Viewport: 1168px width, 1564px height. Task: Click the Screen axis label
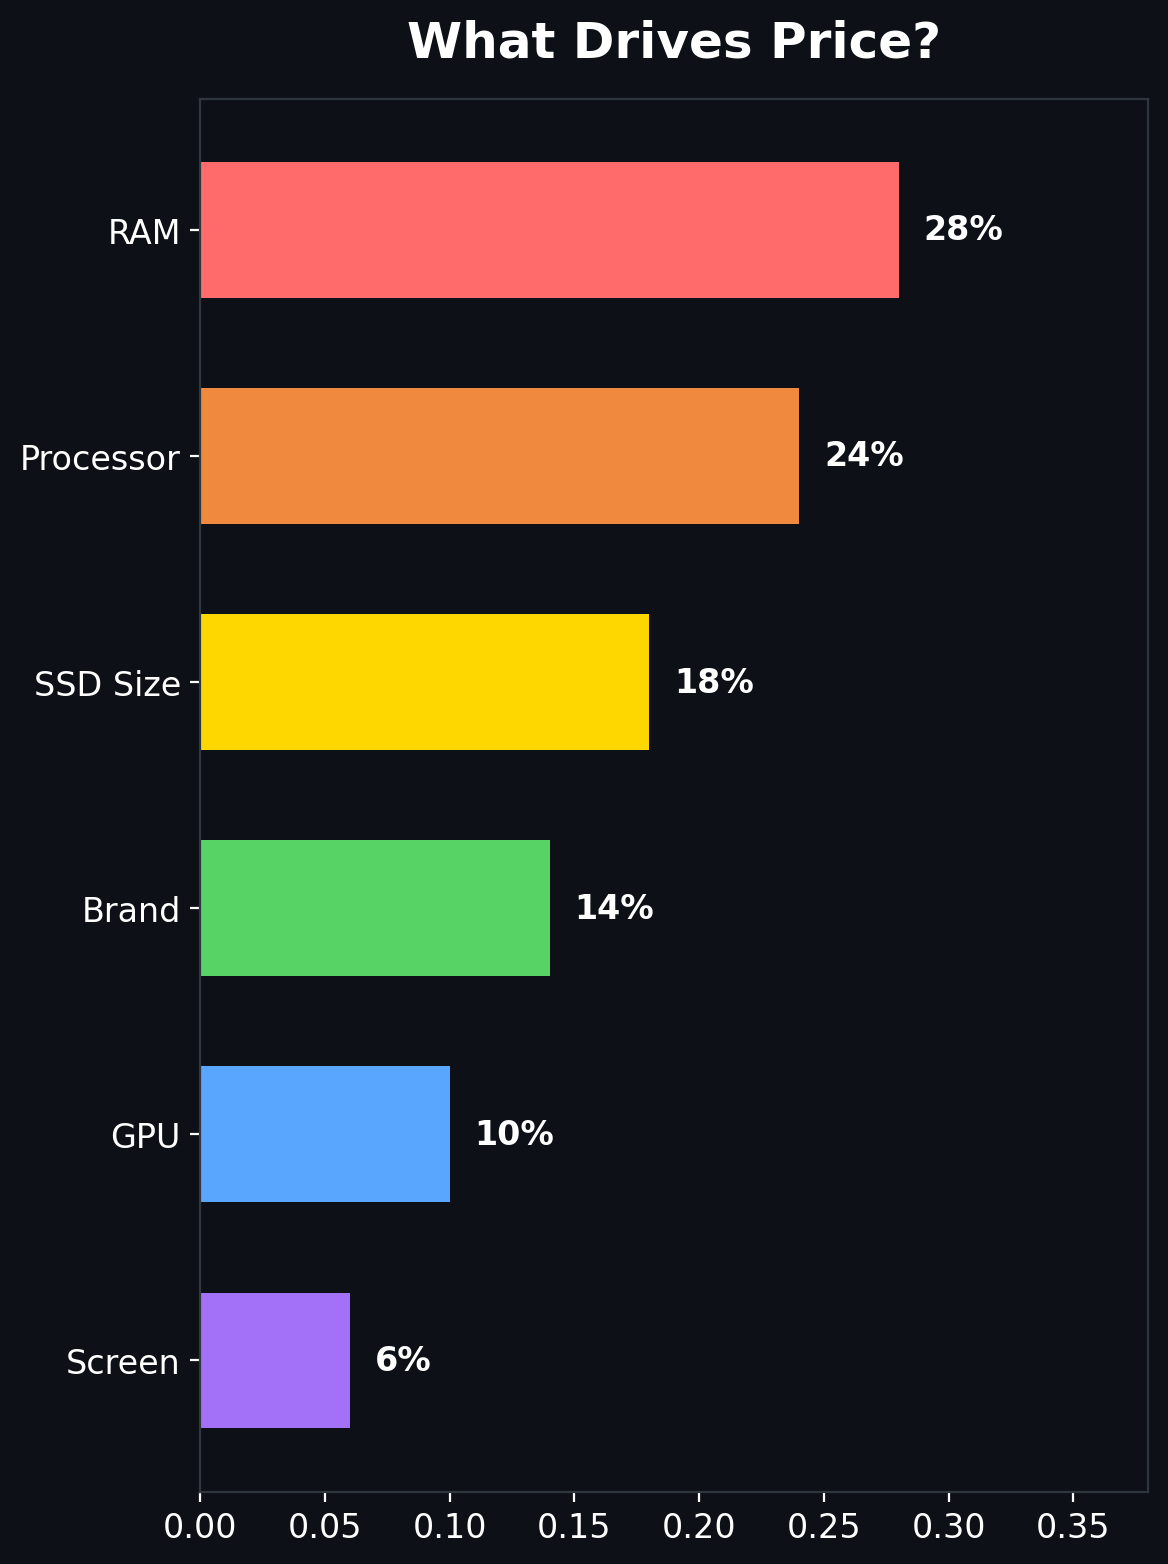pyautogui.click(x=123, y=1362)
